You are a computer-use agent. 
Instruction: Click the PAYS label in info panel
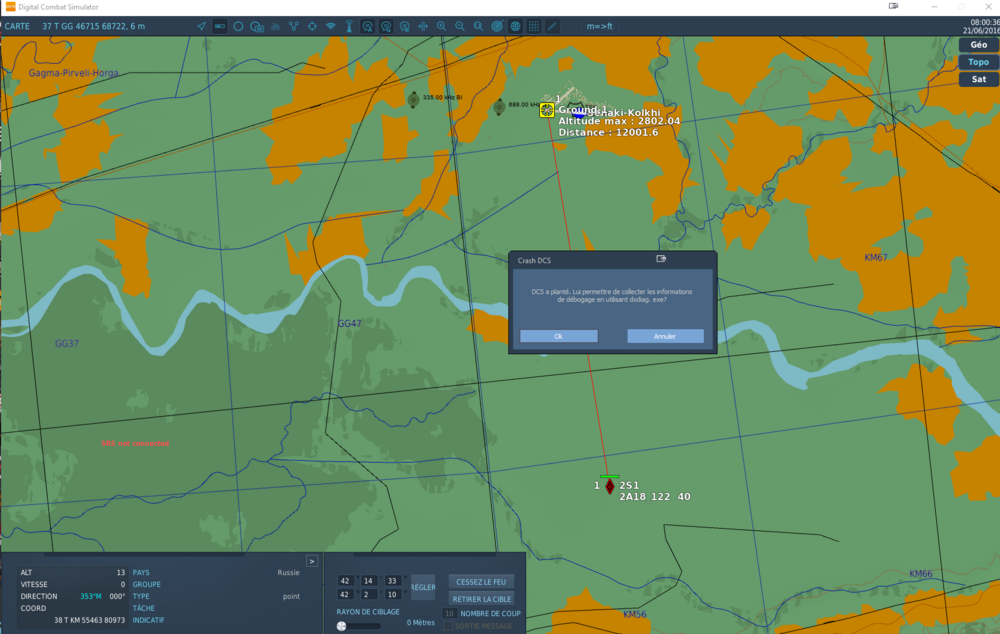click(141, 573)
